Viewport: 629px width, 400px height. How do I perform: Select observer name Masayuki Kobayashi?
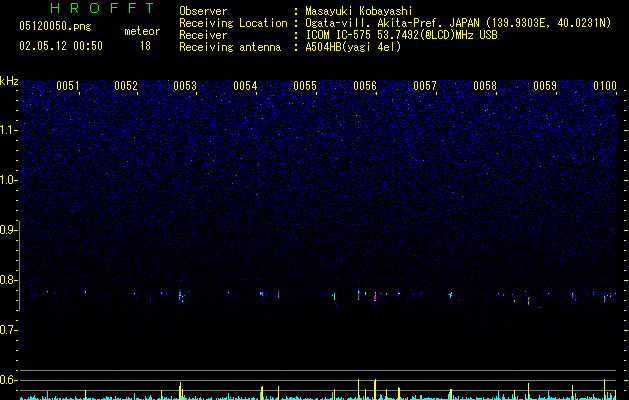point(358,11)
